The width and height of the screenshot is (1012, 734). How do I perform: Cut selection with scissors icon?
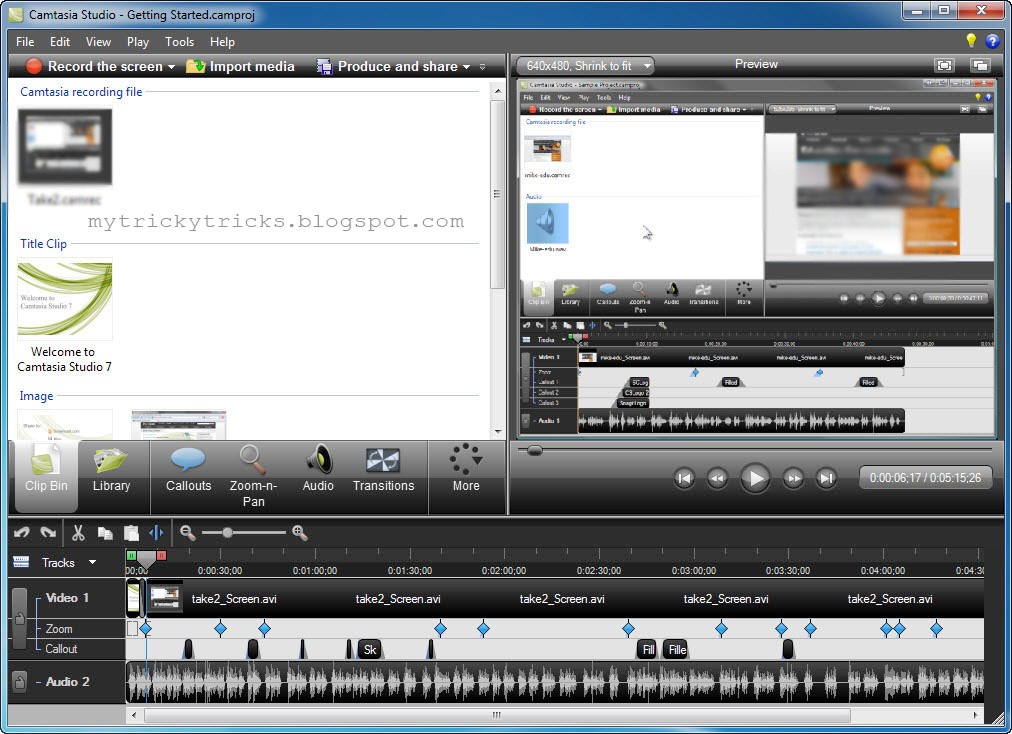coord(78,533)
